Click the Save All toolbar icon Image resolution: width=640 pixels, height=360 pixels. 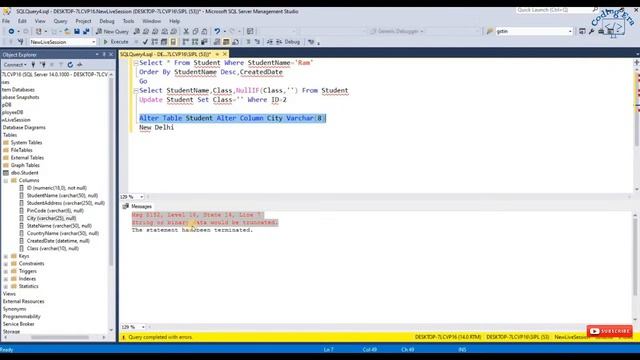[x=86, y=31]
